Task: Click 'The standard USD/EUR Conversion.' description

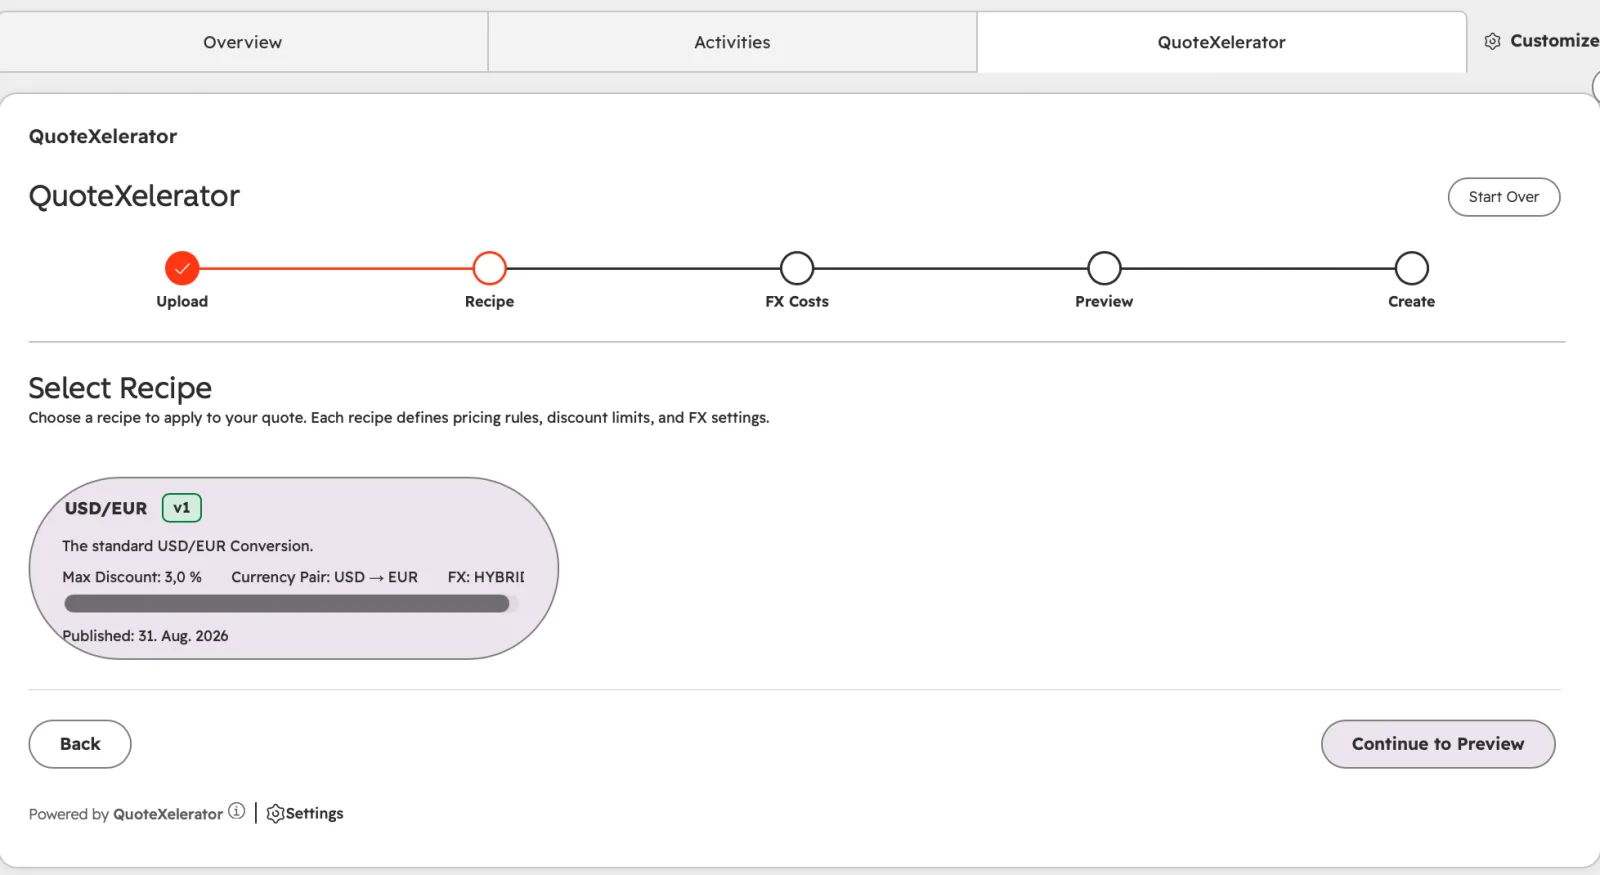Action: point(188,546)
